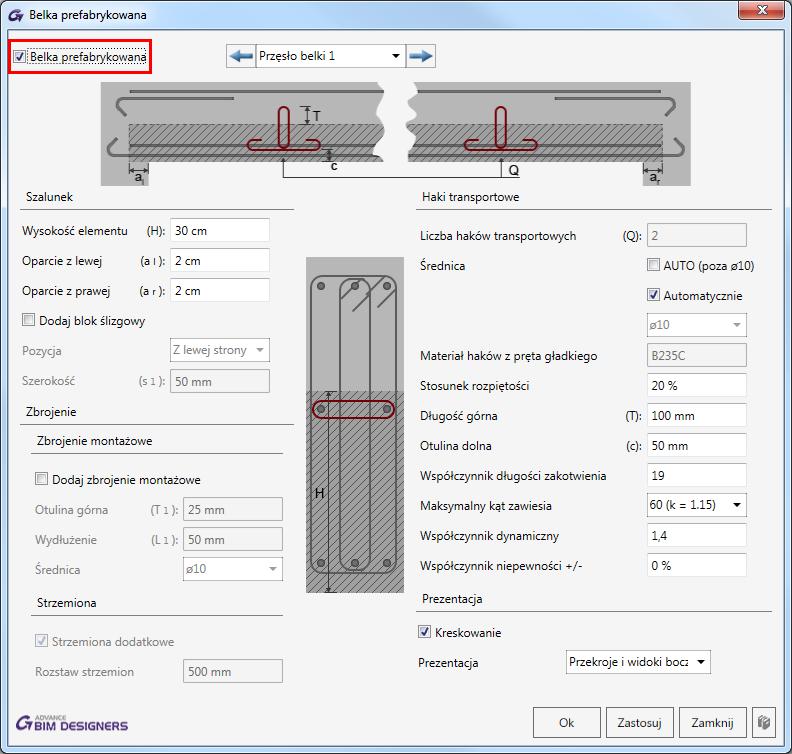
Task: Click Zamknij button
Action: coord(712,723)
